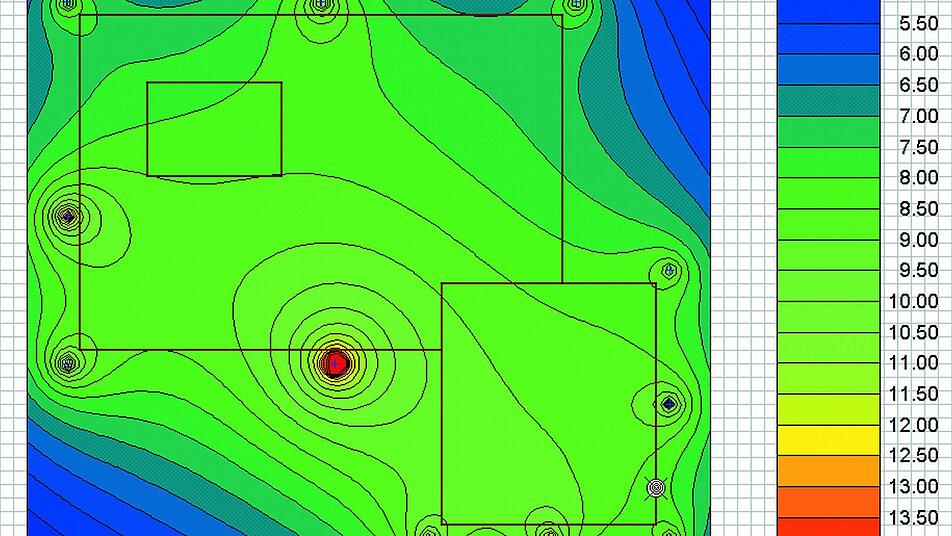The width and height of the screenshot is (952, 536).
Task: Select the dark blue diamond marker on right side
Action: [668, 404]
